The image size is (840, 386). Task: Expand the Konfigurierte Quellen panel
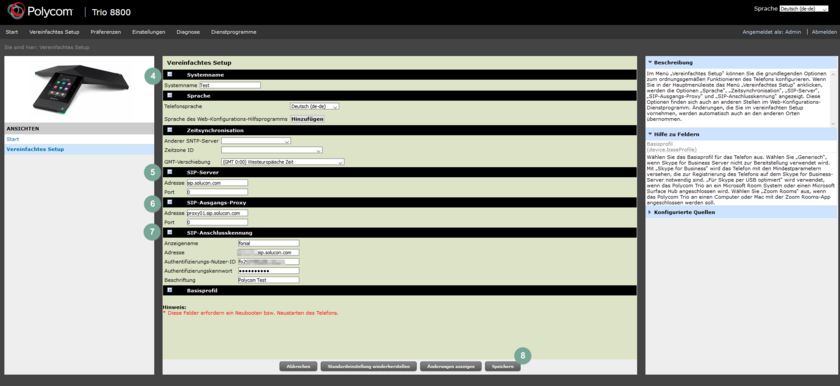click(x=650, y=213)
